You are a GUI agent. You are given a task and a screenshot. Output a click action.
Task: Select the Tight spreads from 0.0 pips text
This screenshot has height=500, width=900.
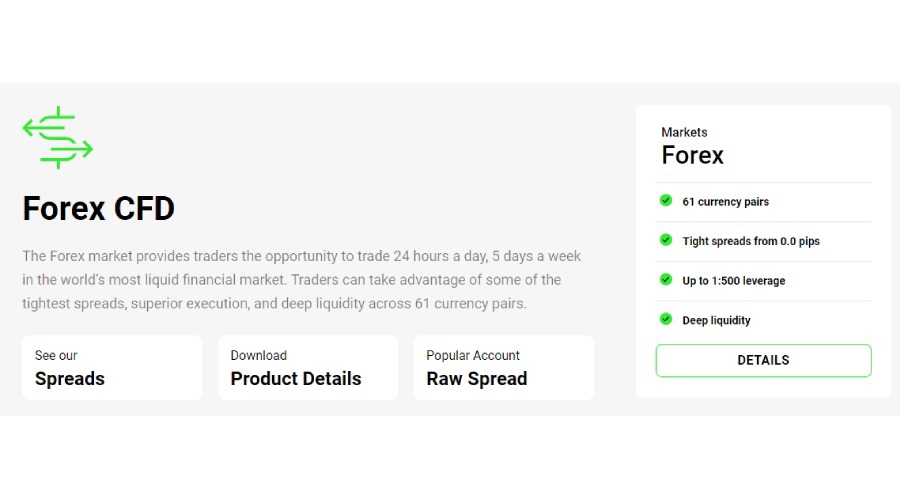[x=751, y=241]
